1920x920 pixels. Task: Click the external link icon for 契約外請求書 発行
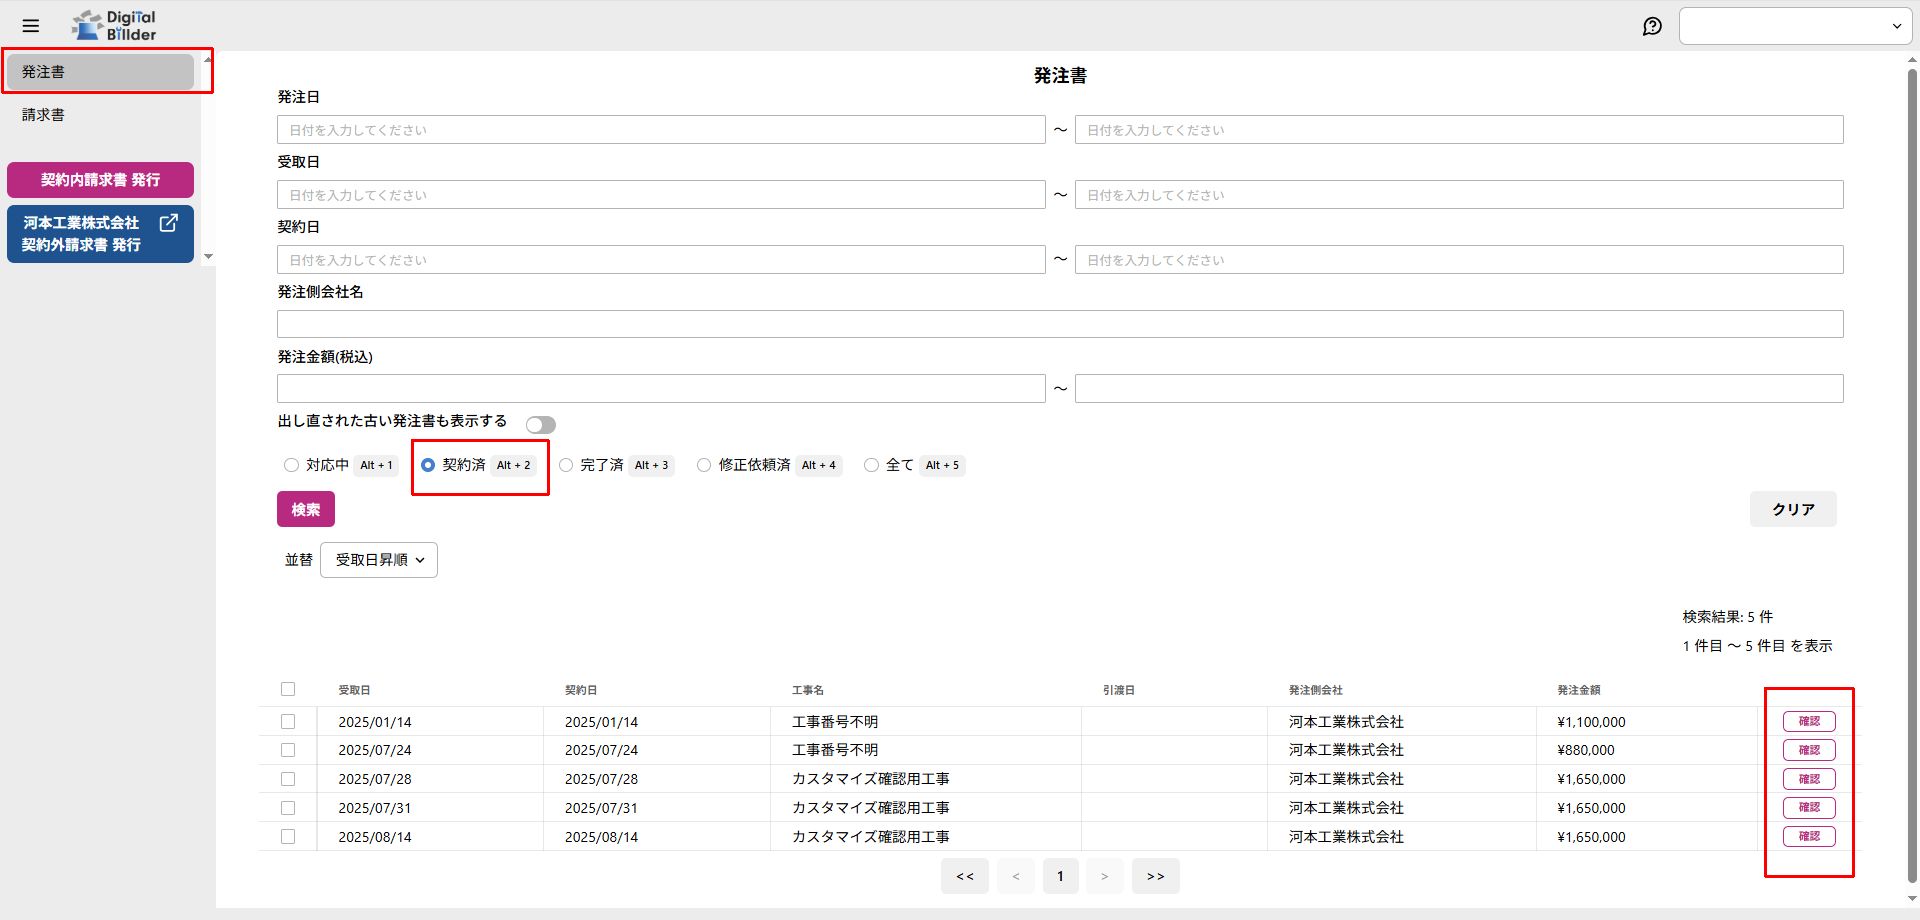tap(169, 223)
